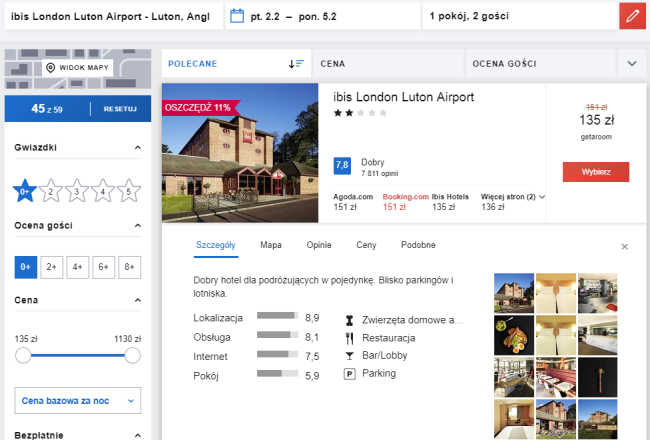Collapse the Bezpłatnie filter section

click(x=138, y=435)
